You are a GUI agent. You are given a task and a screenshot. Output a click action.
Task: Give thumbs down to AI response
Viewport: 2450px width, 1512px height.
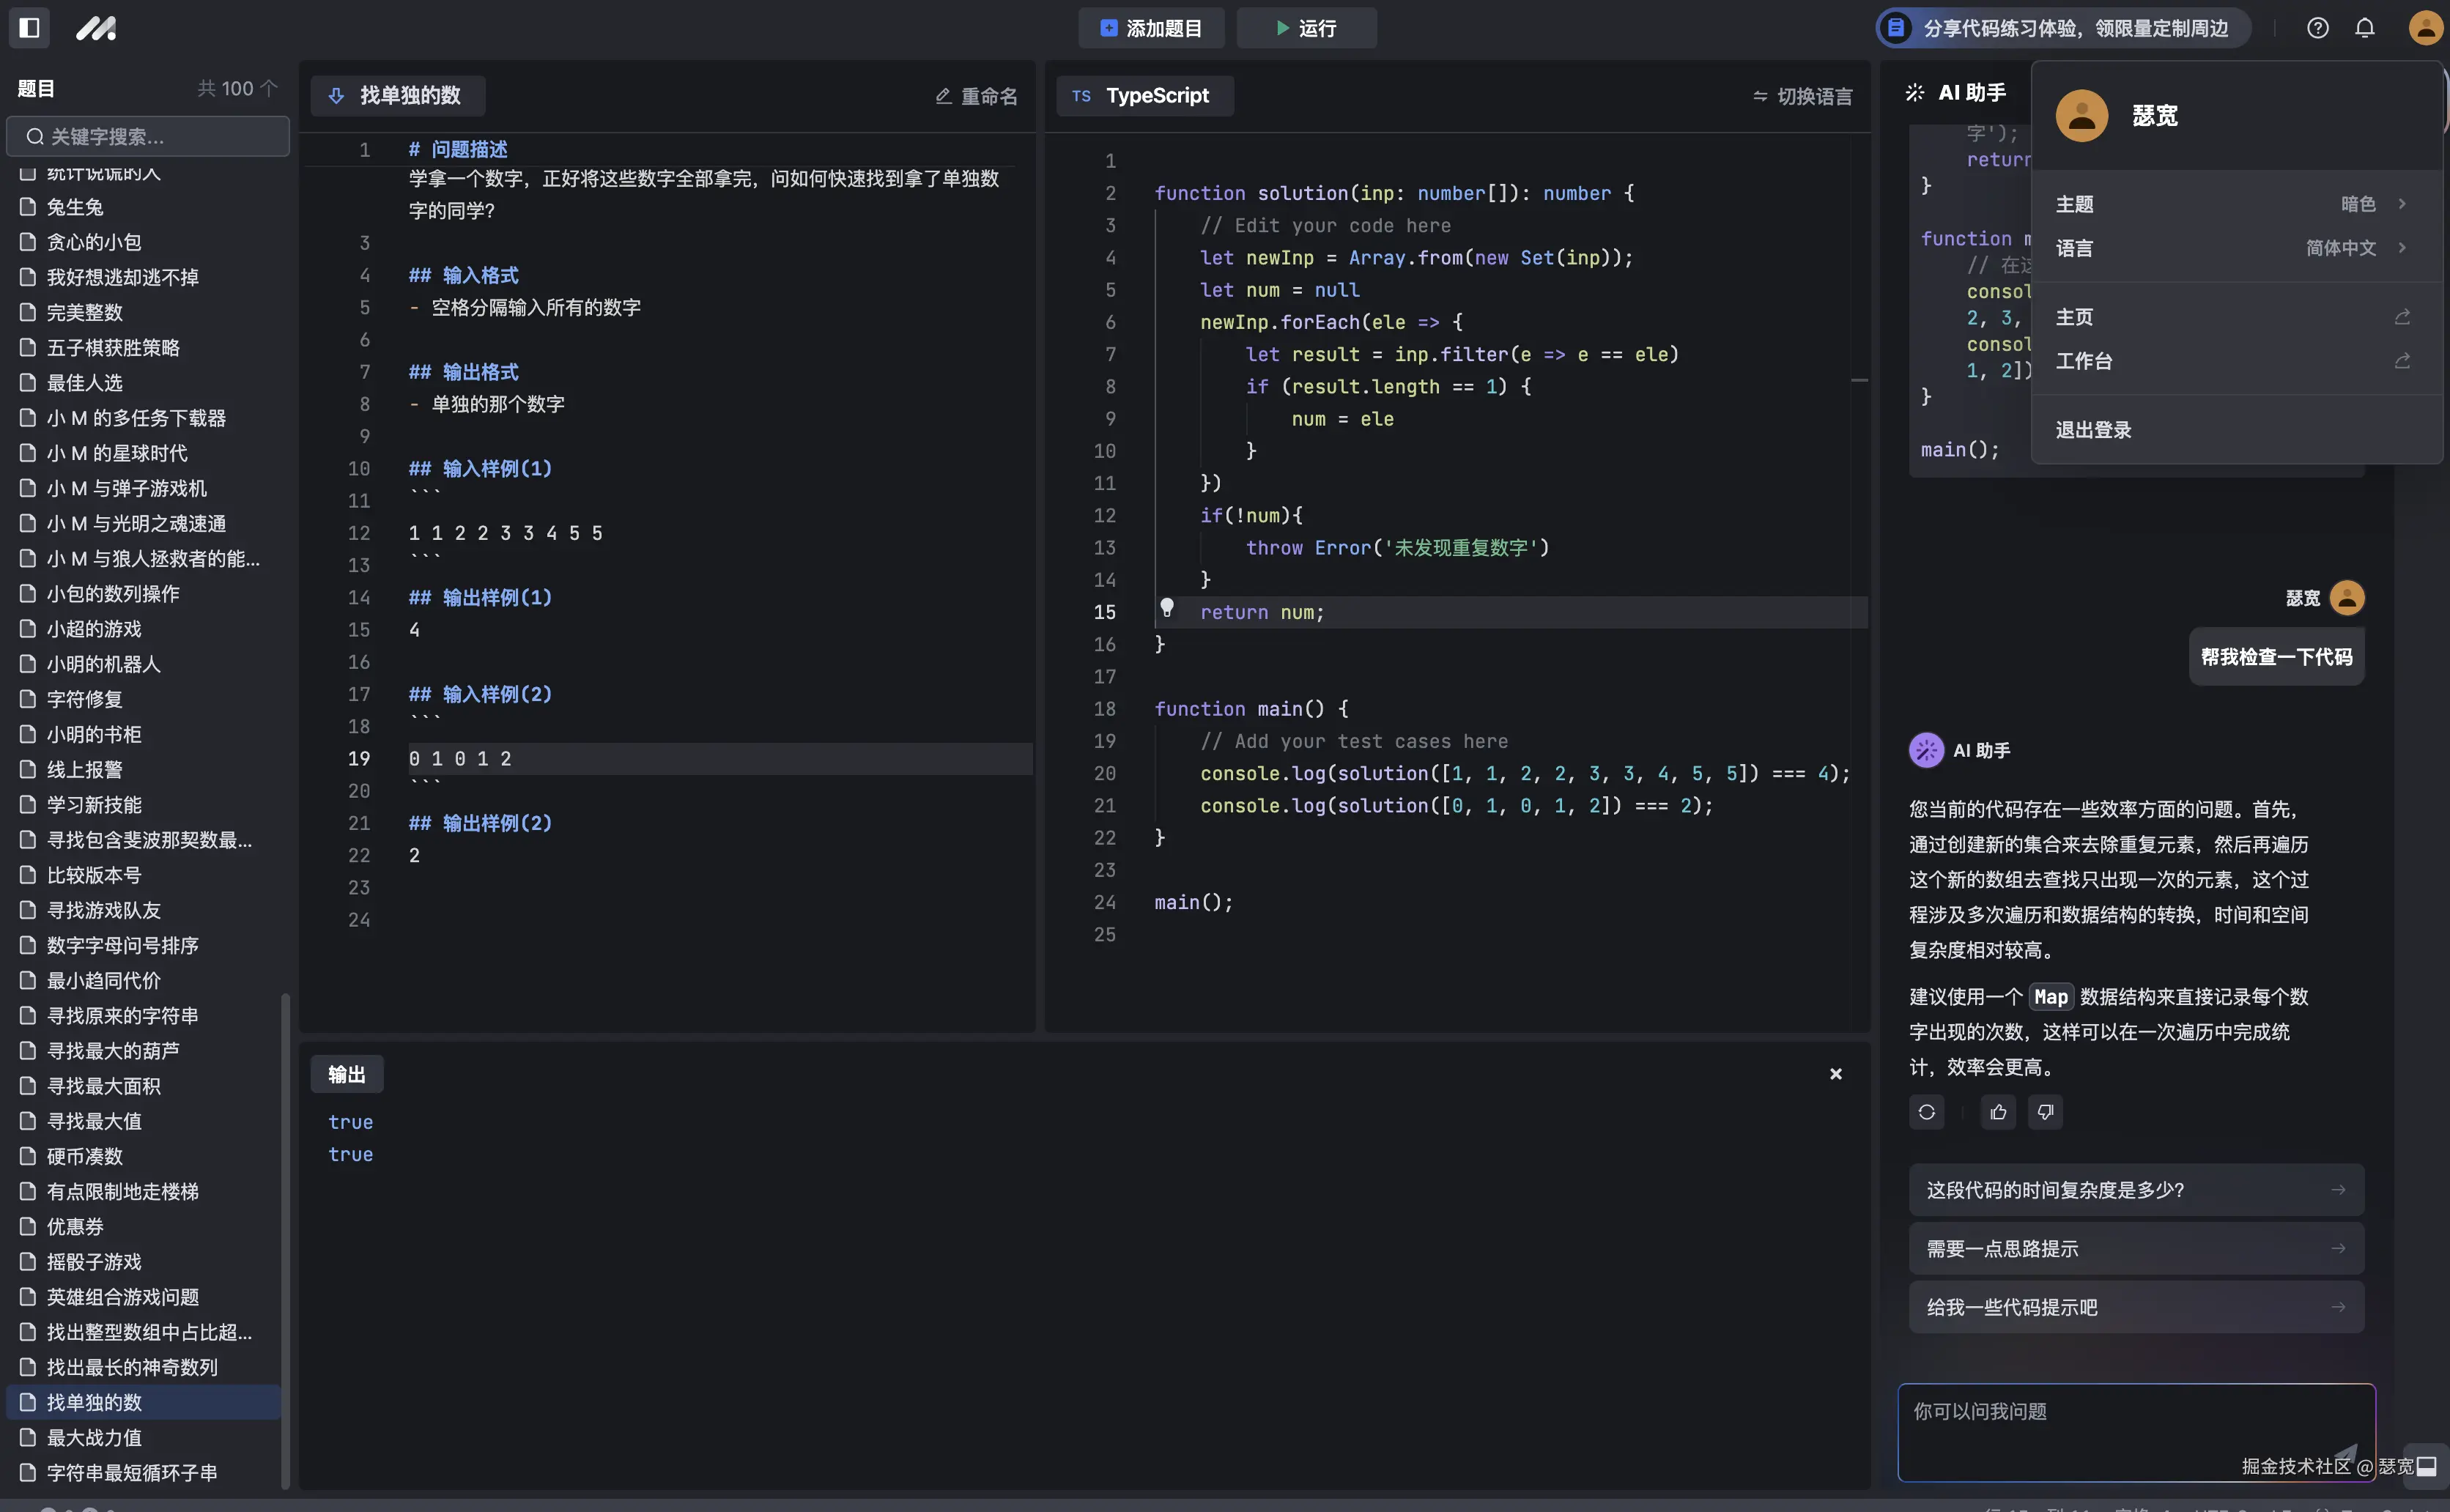point(2045,1112)
